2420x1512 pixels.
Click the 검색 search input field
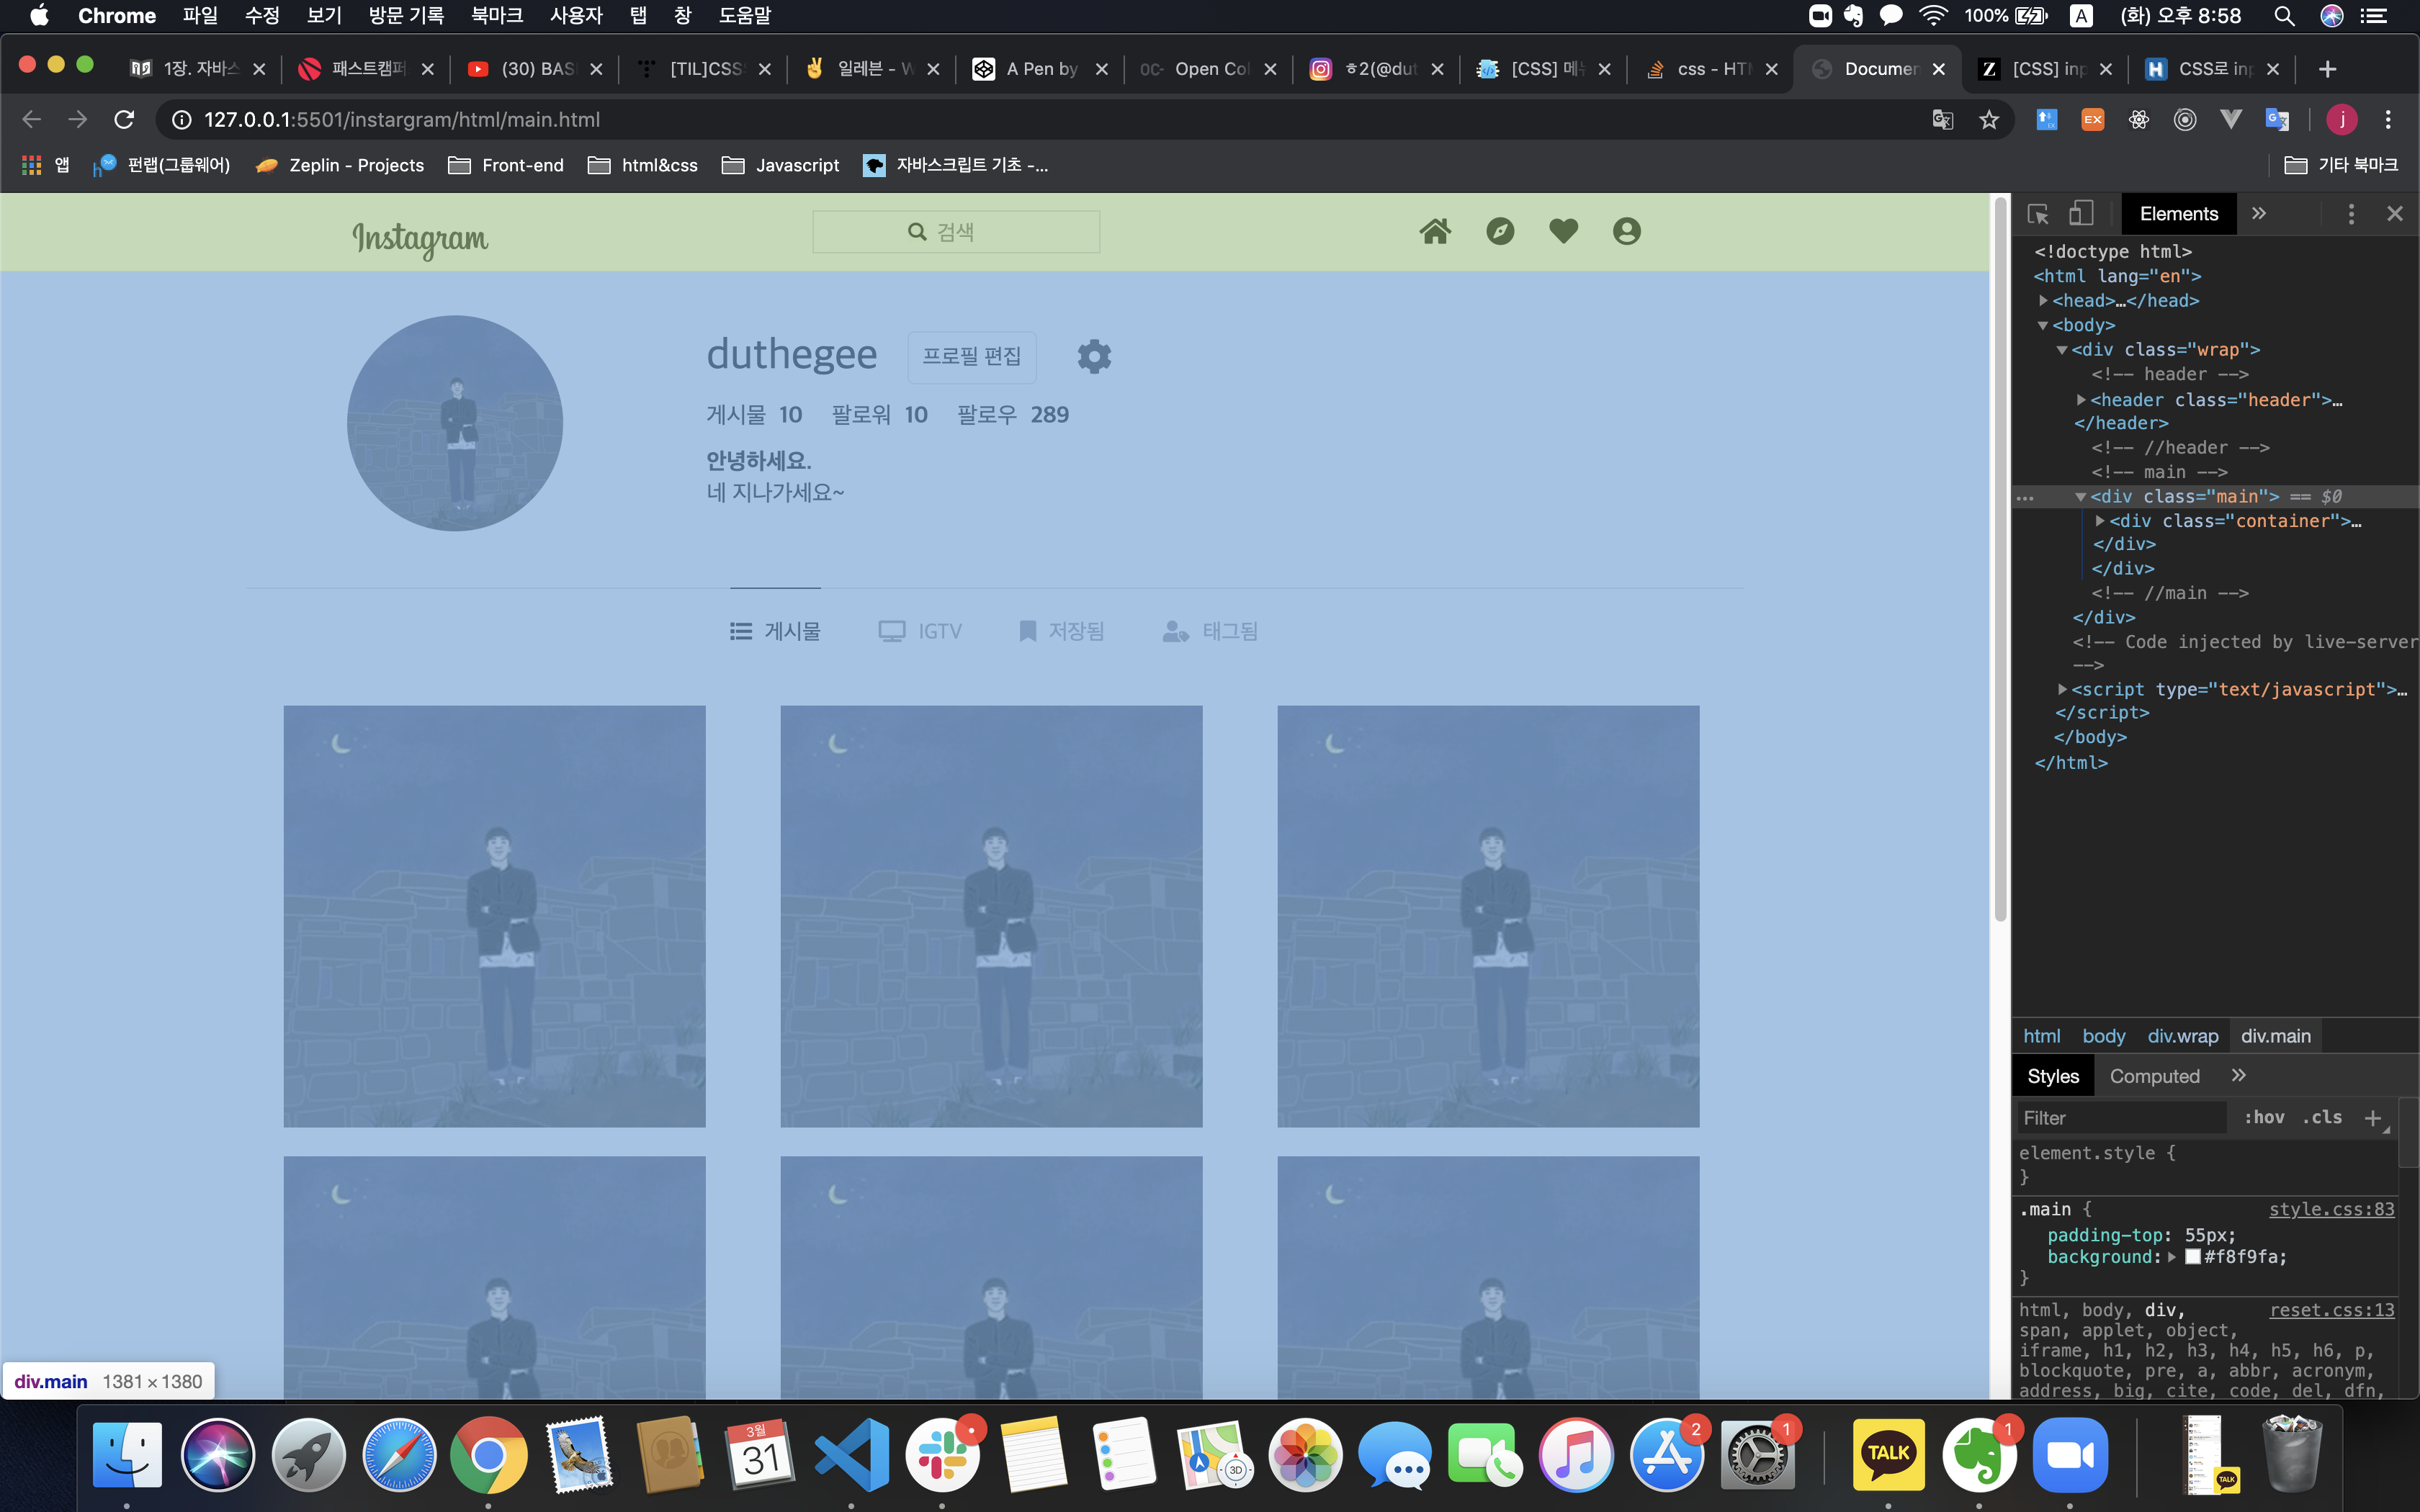[x=956, y=232]
